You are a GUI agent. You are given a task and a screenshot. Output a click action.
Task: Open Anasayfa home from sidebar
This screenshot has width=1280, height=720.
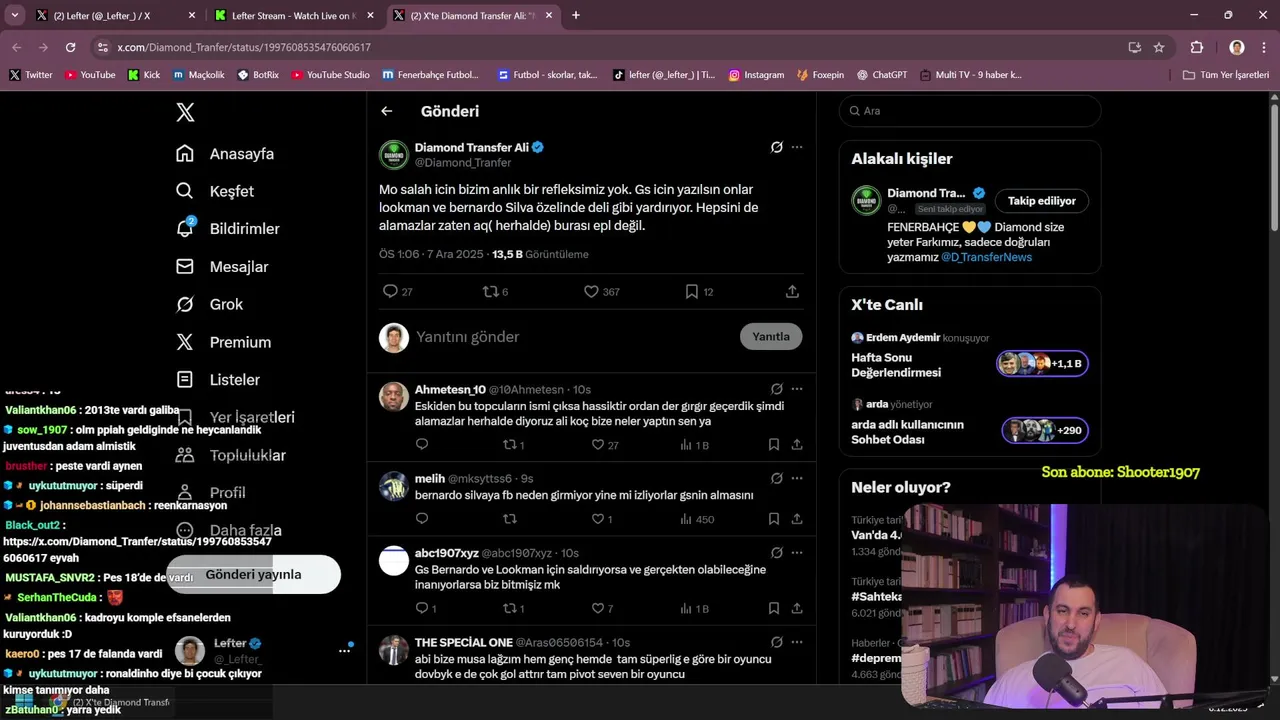(225, 153)
